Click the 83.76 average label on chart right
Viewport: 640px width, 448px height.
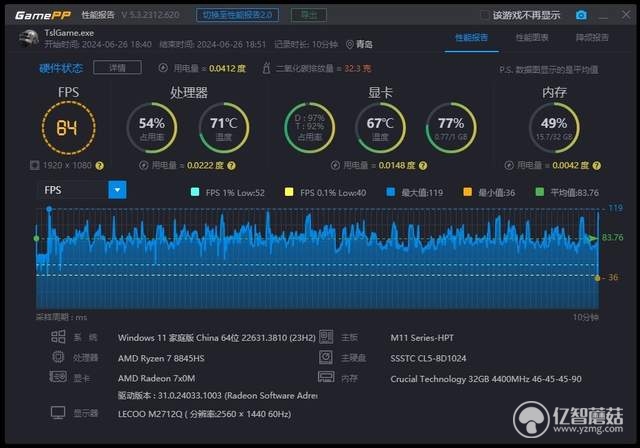[x=613, y=237]
